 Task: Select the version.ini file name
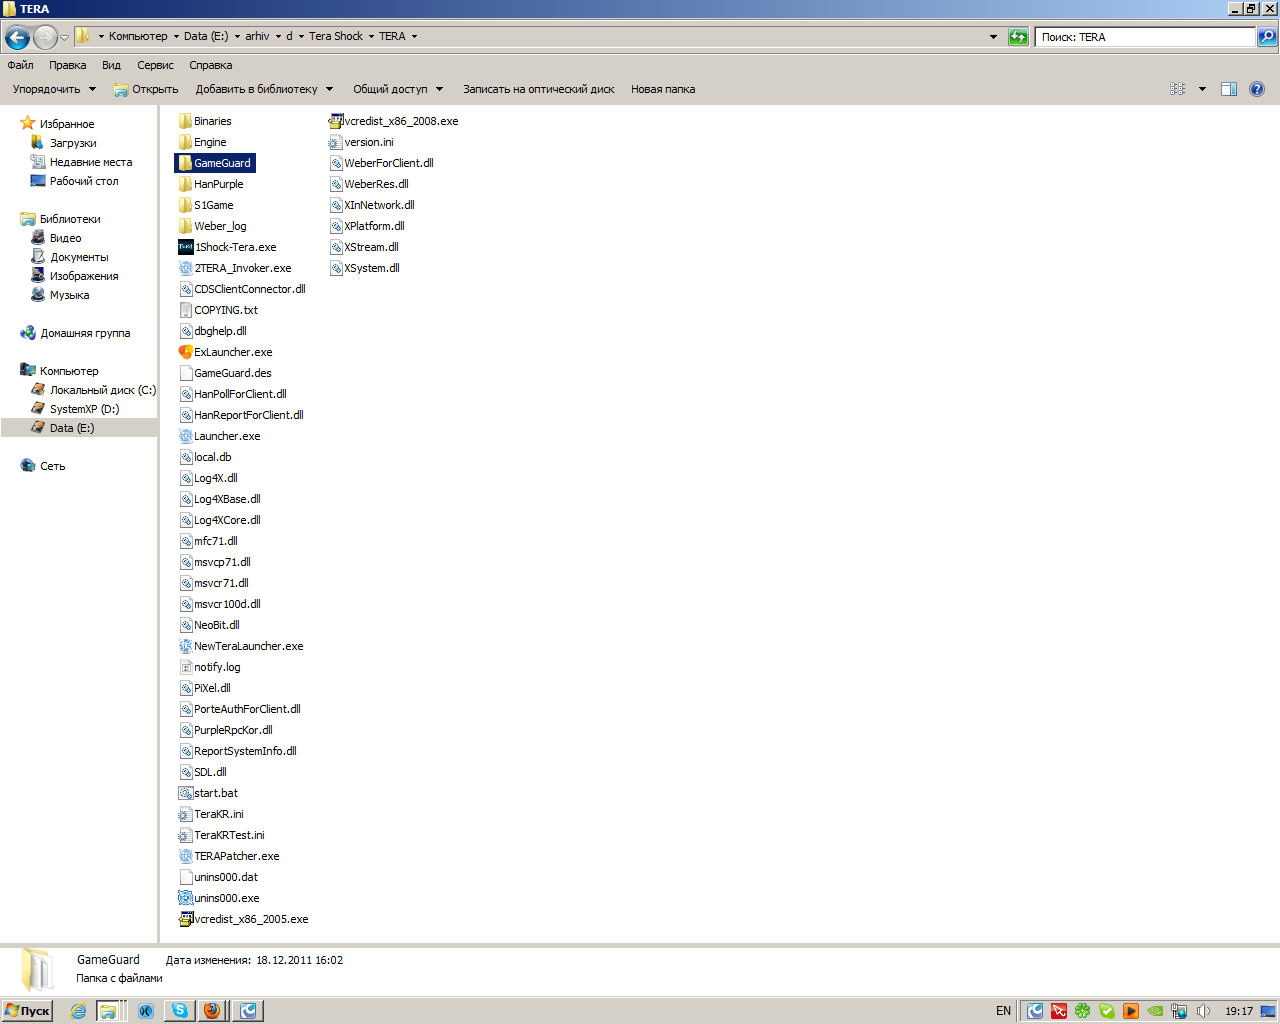click(369, 142)
